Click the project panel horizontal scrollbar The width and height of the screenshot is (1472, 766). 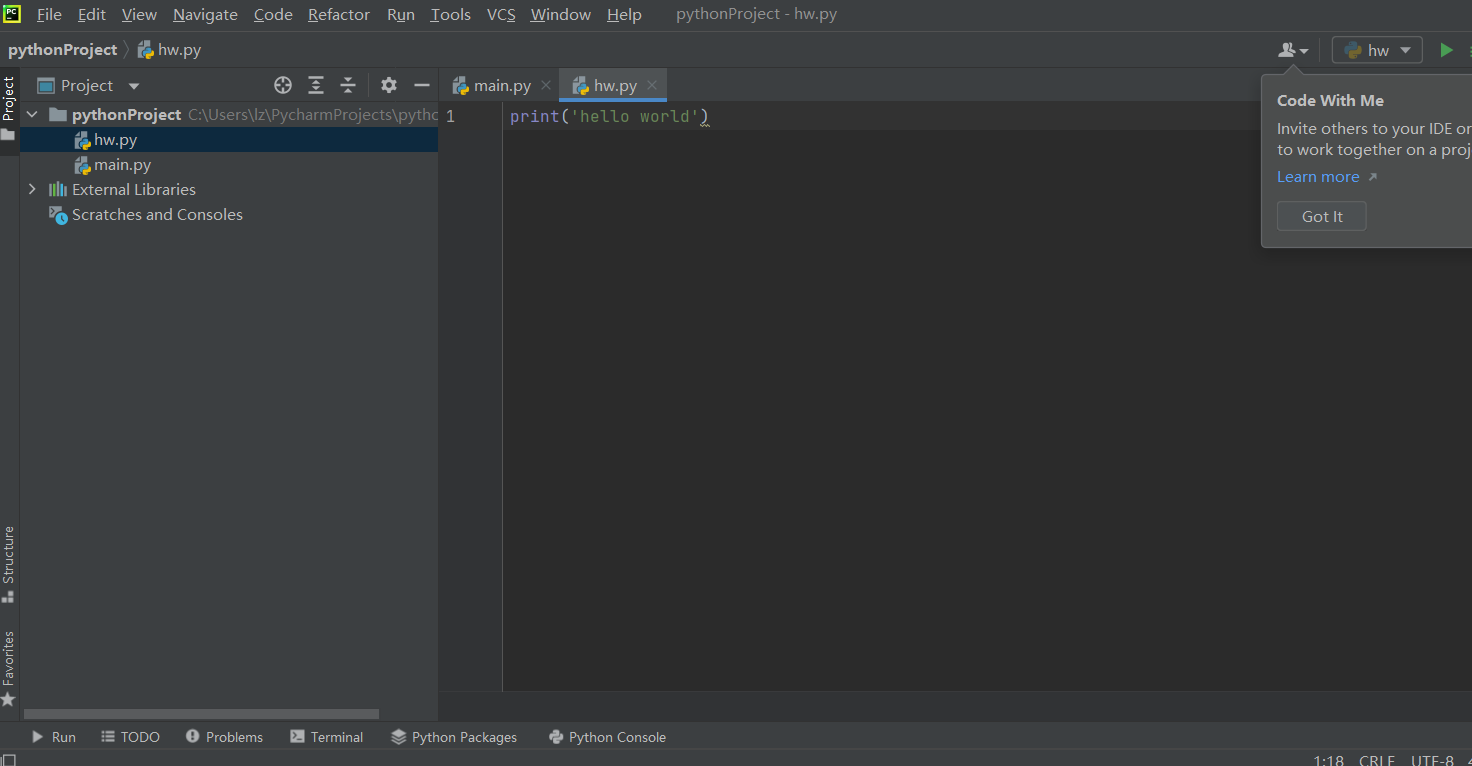pyautogui.click(x=201, y=714)
